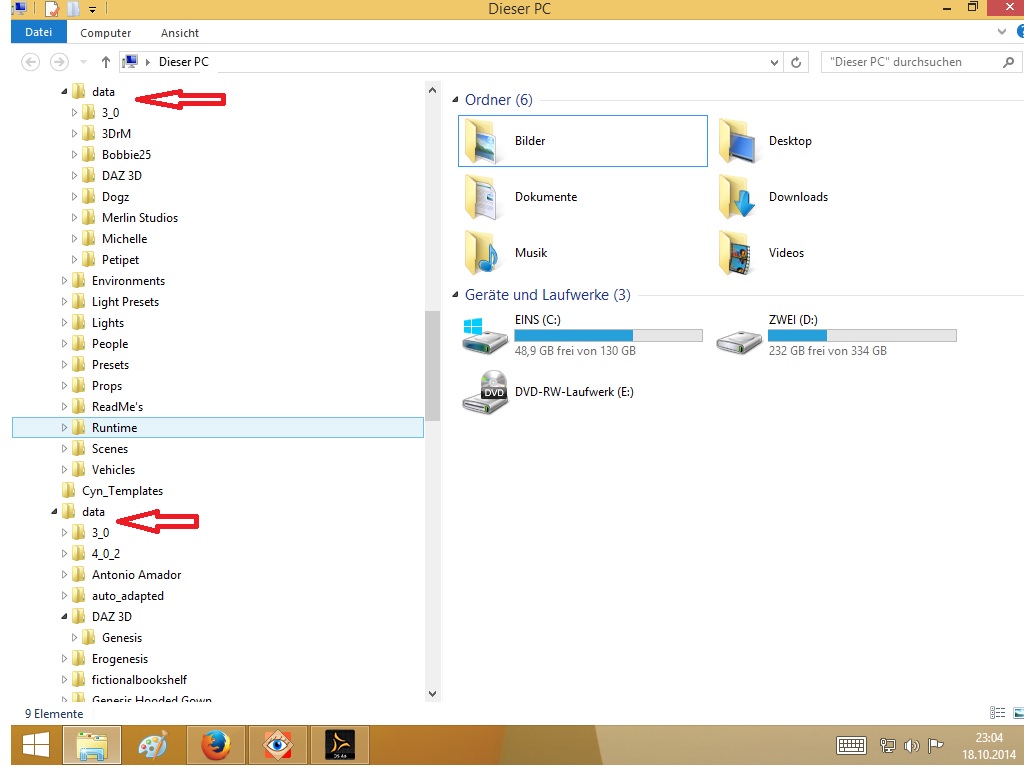Click the Back navigation arrow
The width and height of the screenshot is (1024, 768).
[31, 62]
